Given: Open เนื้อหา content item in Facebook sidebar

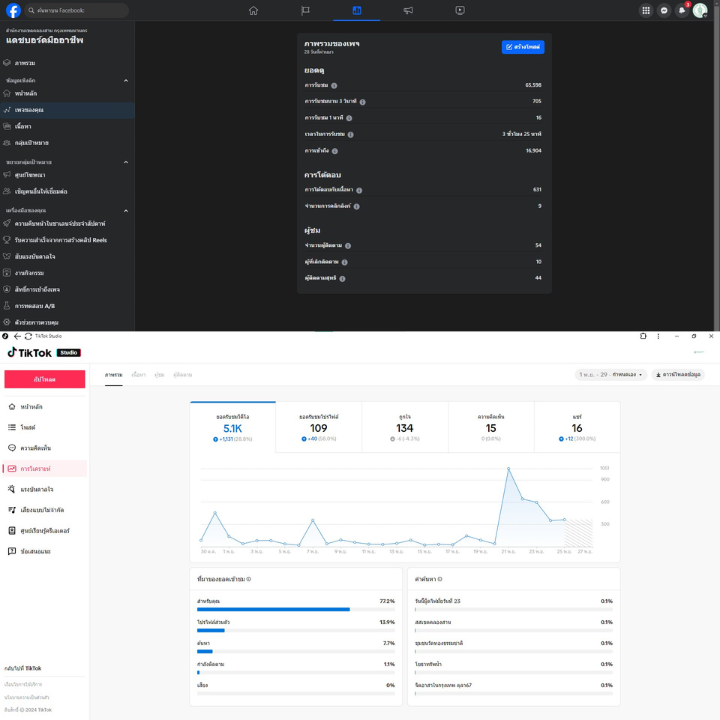Looking at the screenshot, I should 68,126.
